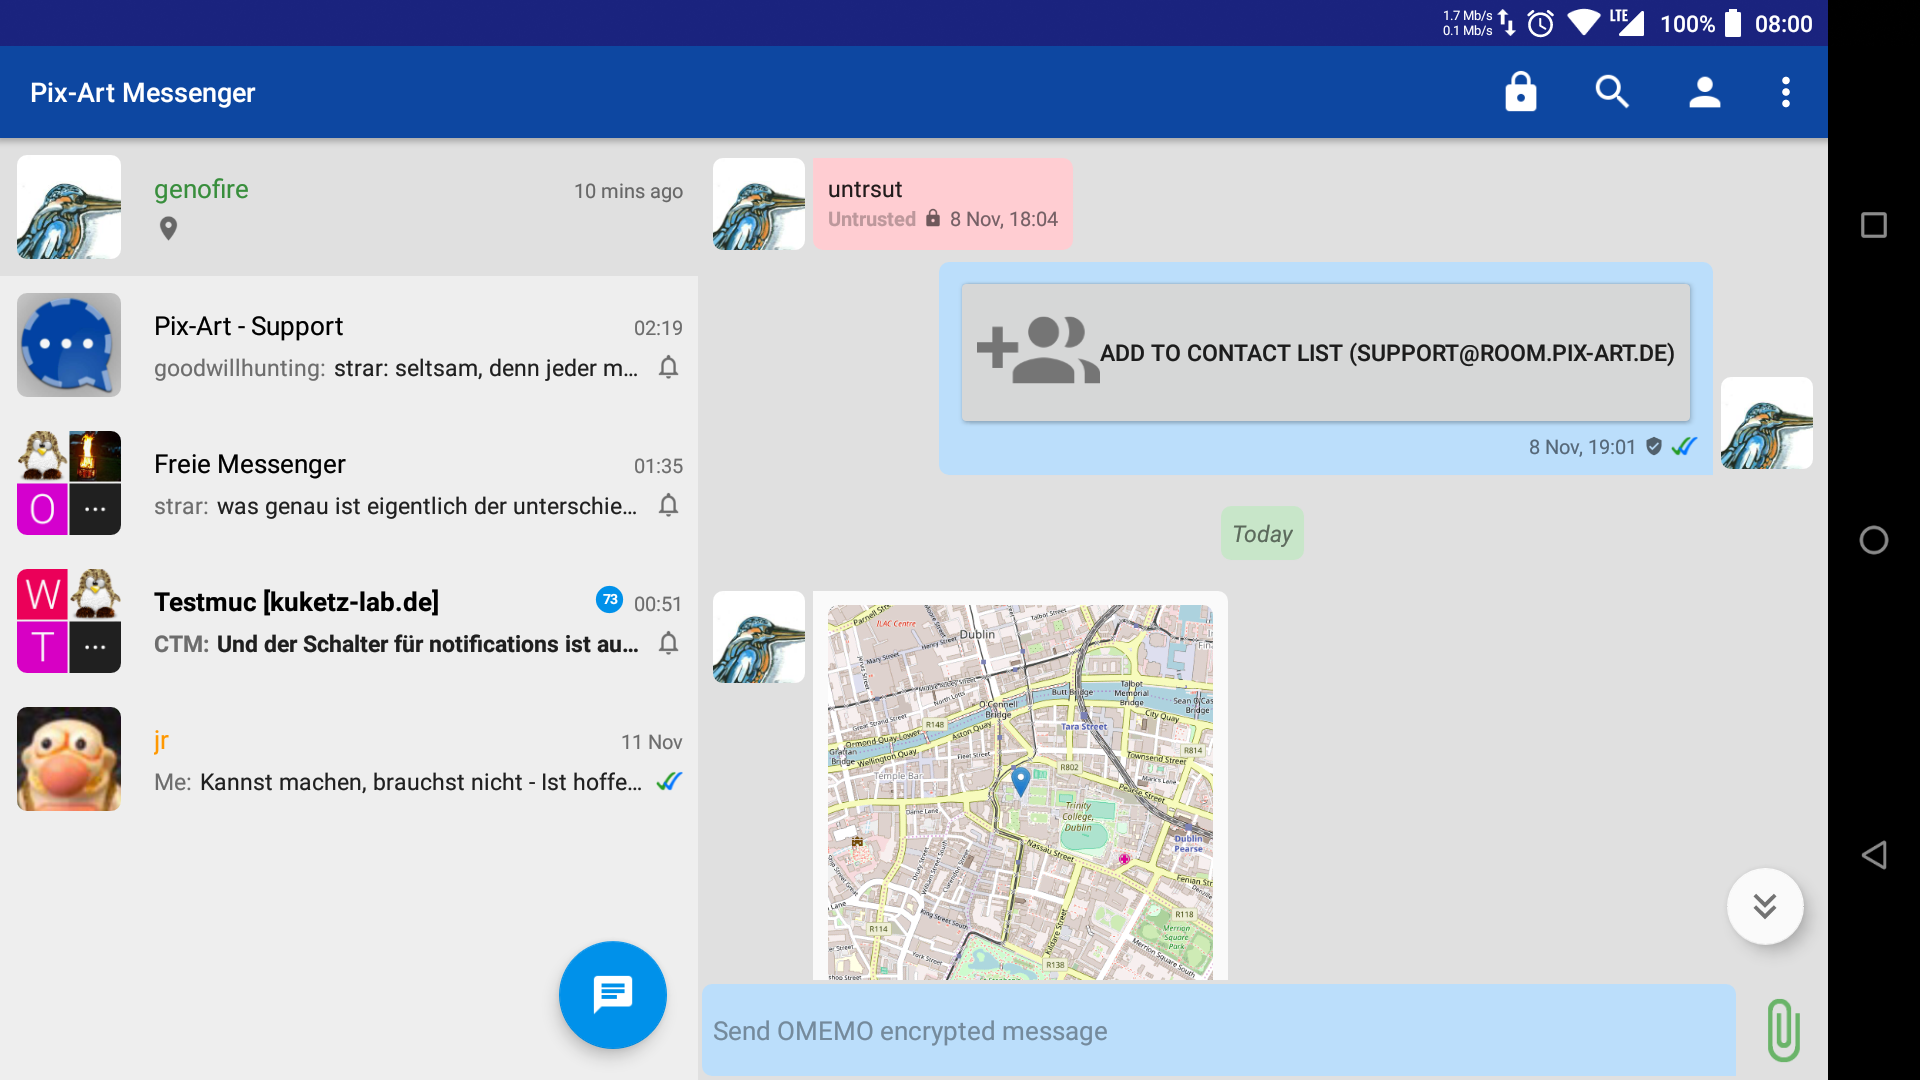Click double check read mark on jr message

669,781
